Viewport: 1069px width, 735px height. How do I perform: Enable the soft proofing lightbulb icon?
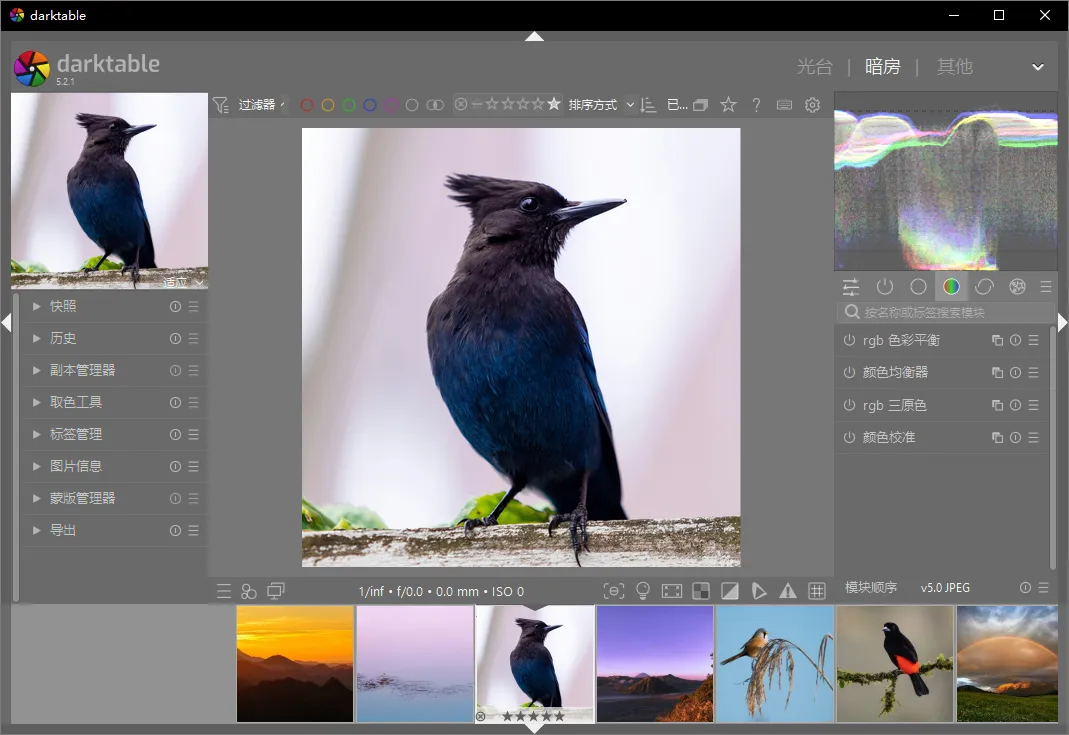tap(643, 591)
